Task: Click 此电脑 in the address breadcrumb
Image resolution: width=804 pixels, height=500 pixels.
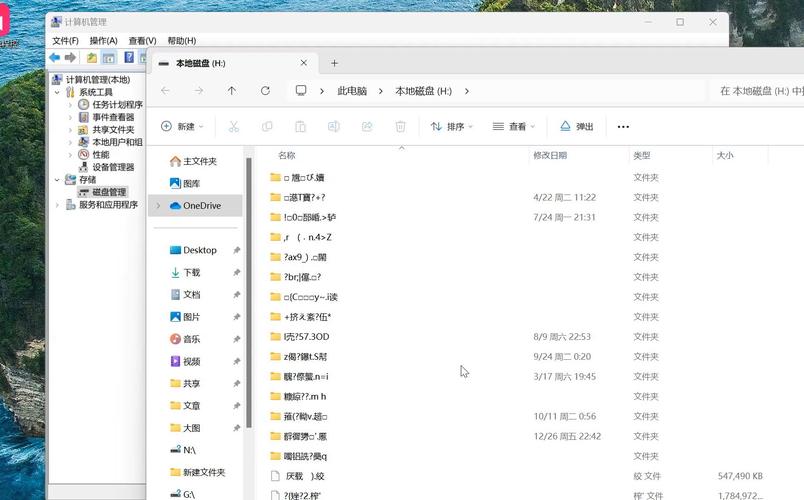Action: (352, 91)
